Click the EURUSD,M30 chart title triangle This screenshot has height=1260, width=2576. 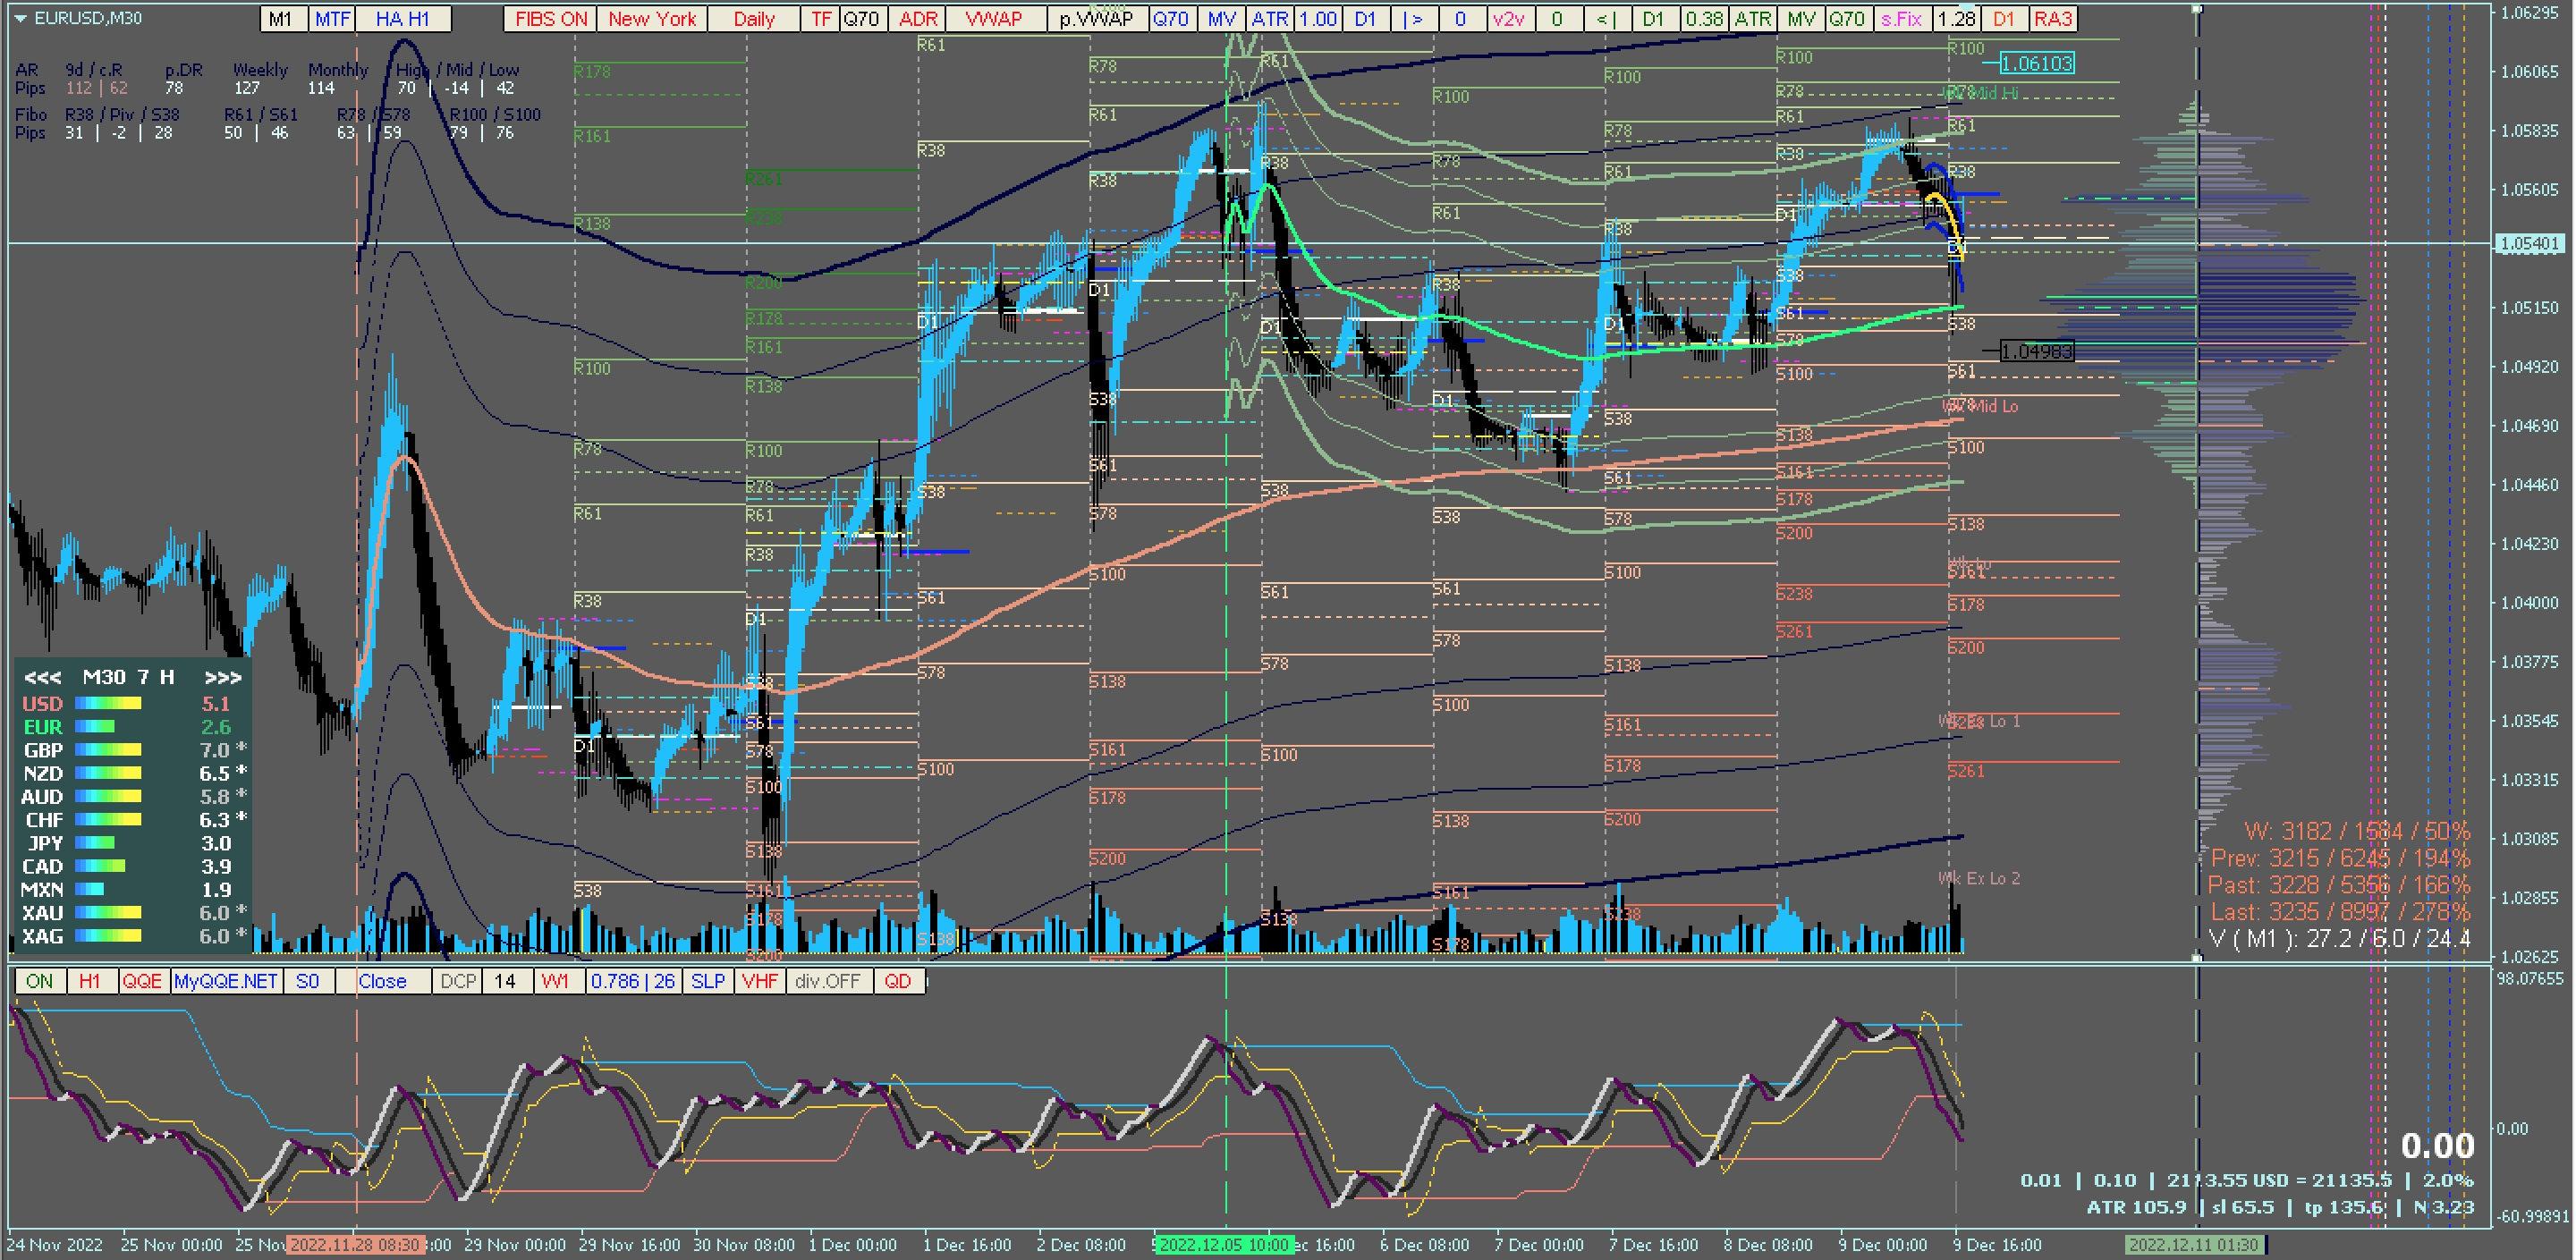[20, 18]
